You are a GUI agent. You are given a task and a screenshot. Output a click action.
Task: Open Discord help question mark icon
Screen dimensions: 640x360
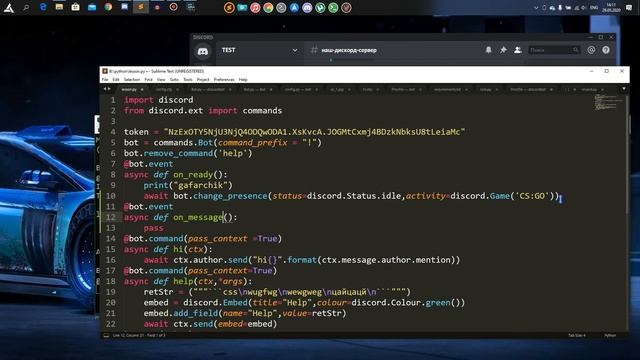coord(606,50)
